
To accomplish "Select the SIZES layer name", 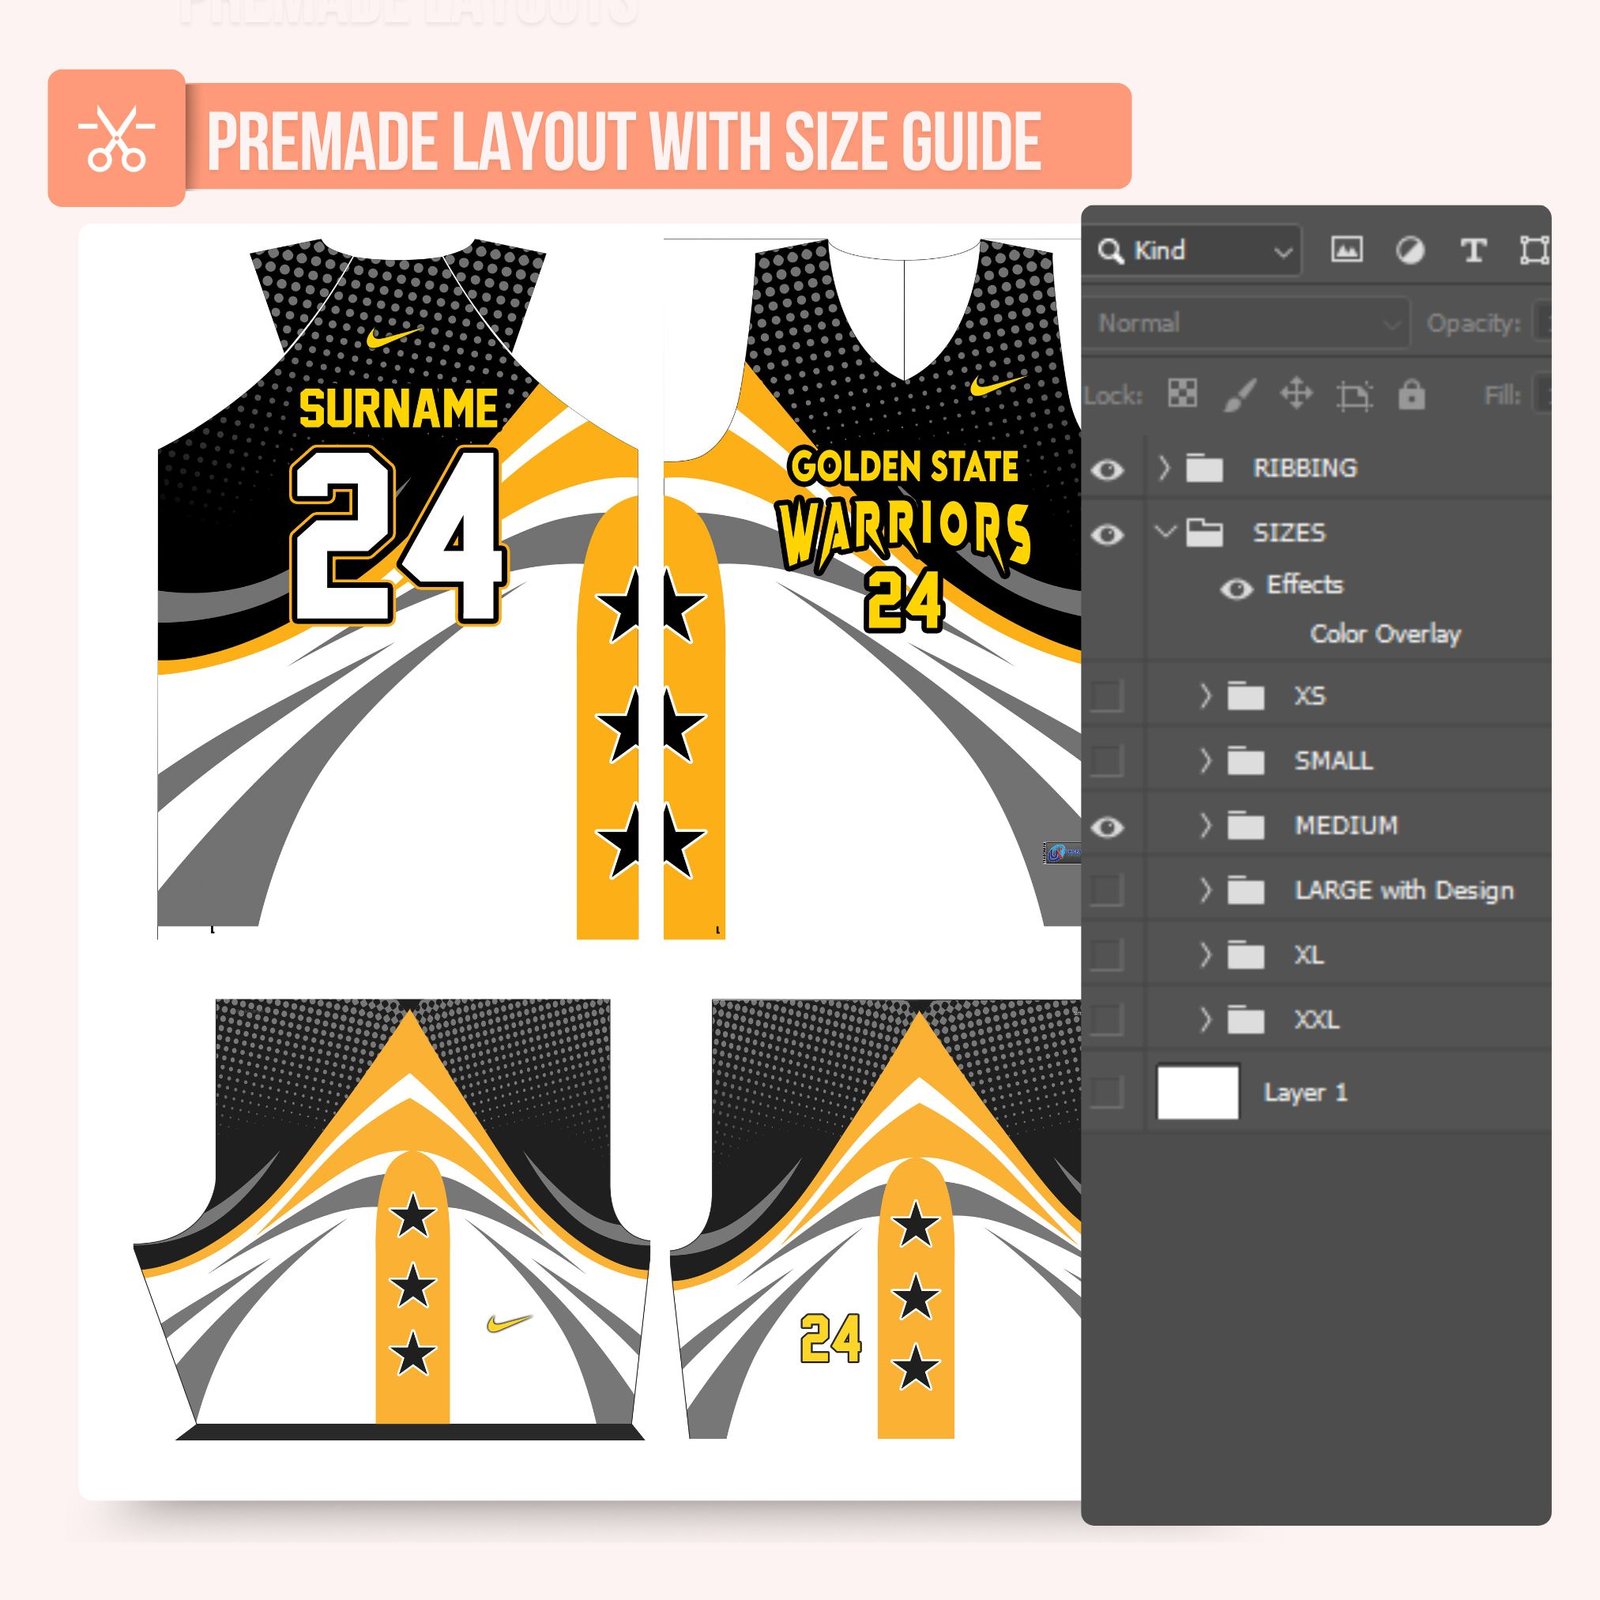I will (x=1289, y=533).
